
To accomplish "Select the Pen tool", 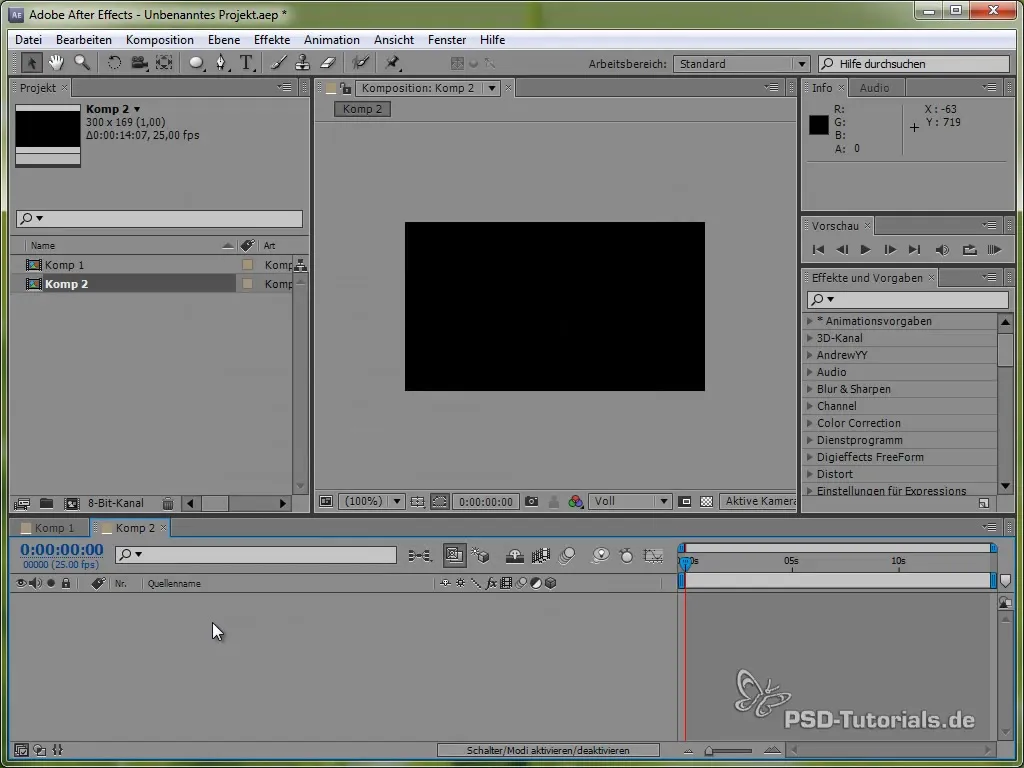I will point(222,63).
